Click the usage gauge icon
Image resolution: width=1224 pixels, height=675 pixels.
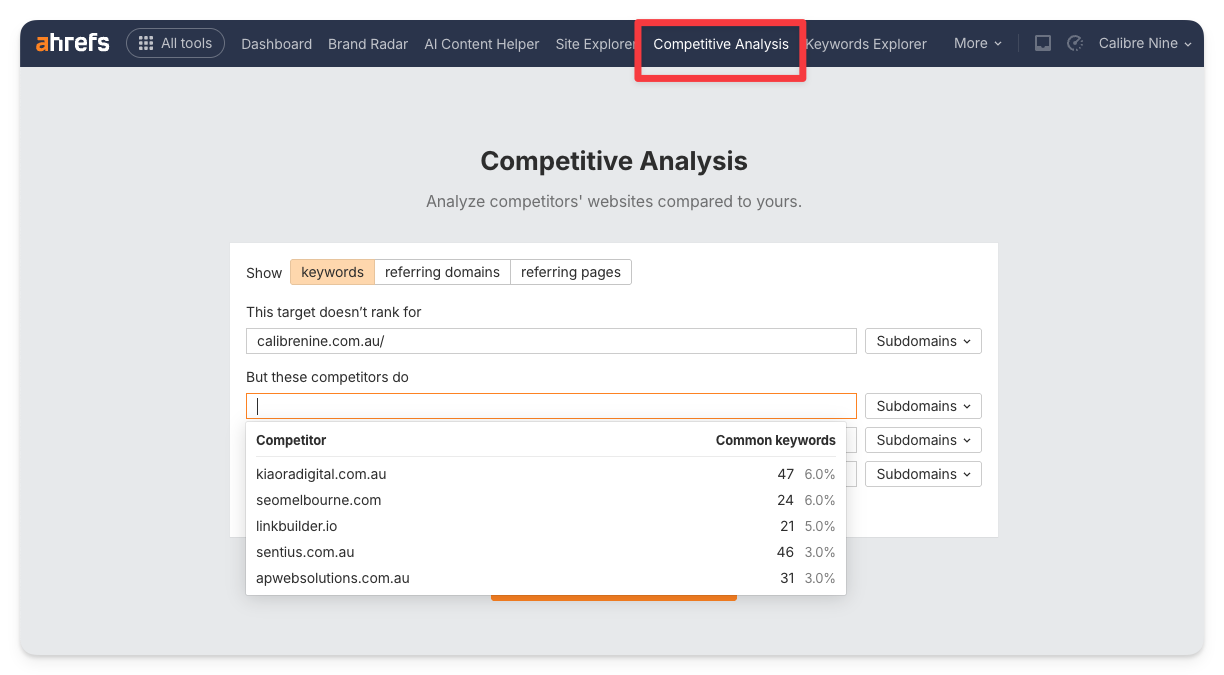click(1075, 43)
